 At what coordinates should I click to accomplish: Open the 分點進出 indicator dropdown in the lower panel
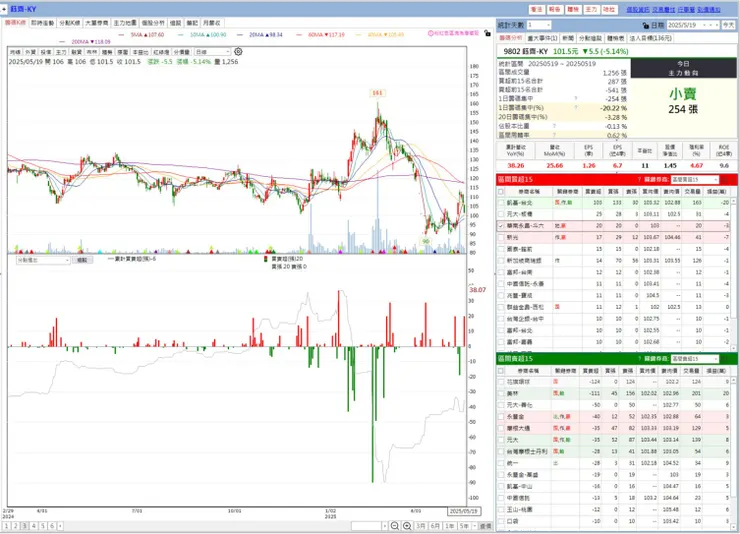[x=43, y=260]
